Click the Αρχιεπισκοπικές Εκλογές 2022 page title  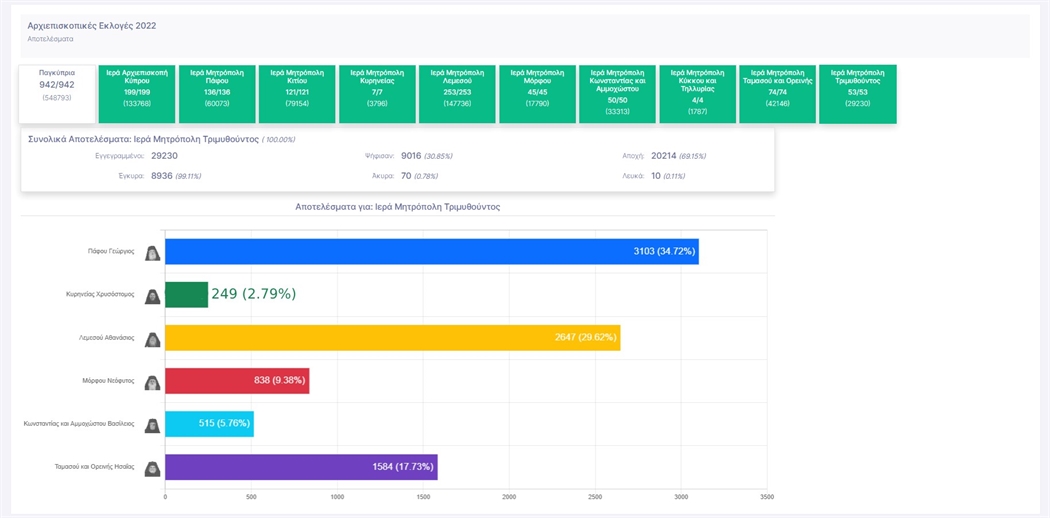tap(91, 26)
